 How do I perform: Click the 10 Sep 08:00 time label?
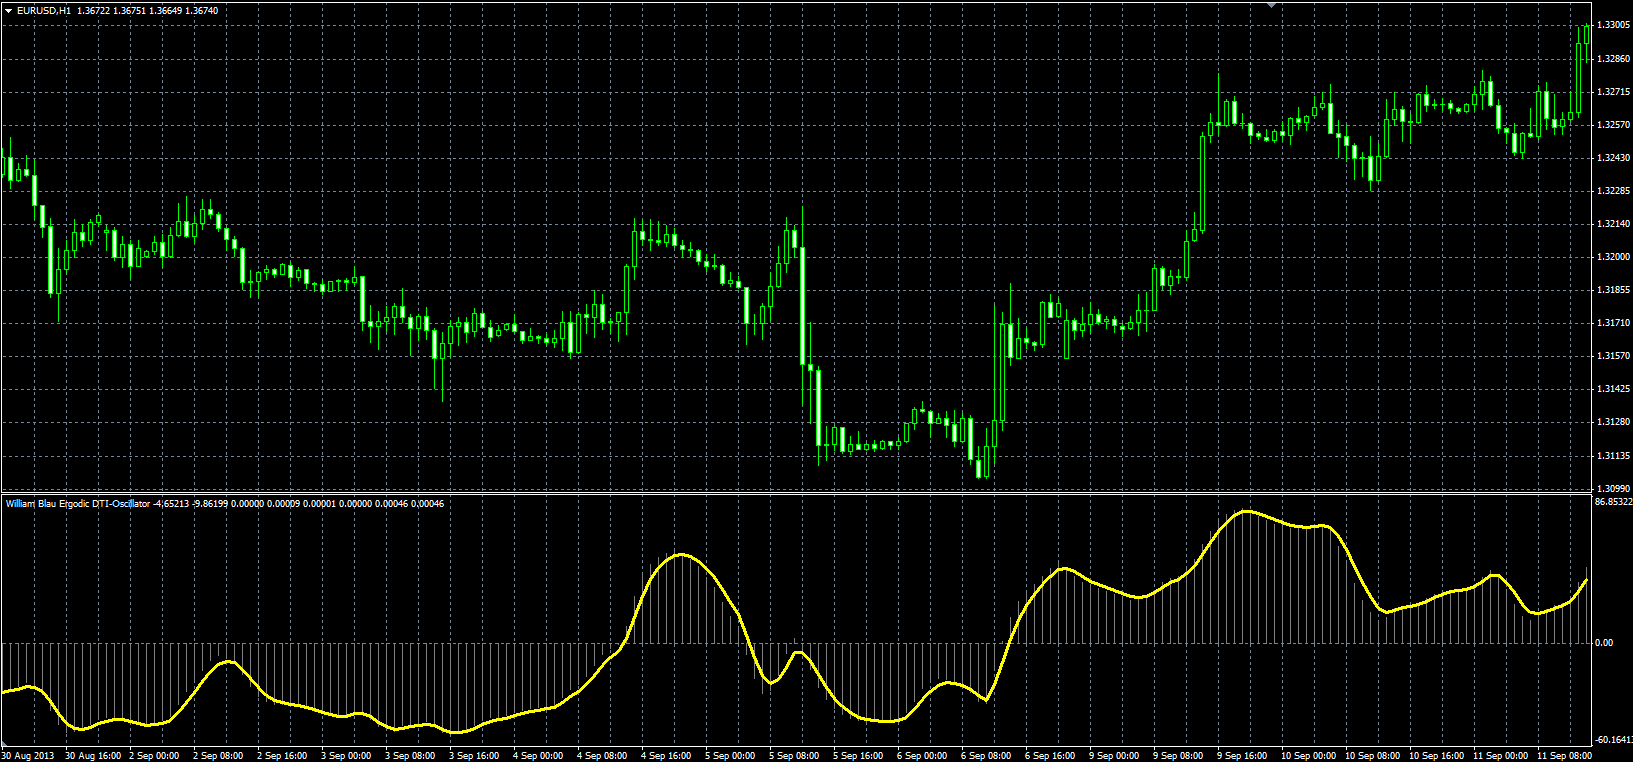(1373, 756)
